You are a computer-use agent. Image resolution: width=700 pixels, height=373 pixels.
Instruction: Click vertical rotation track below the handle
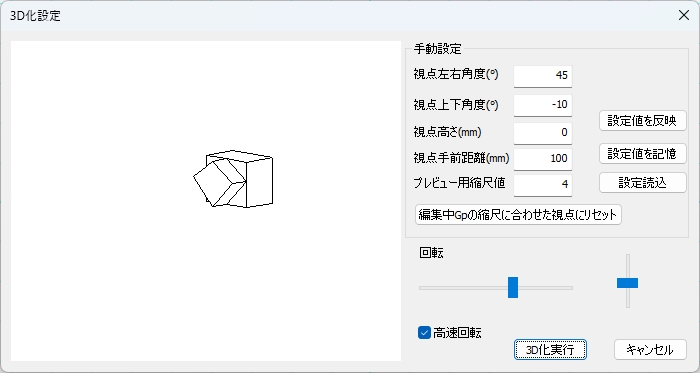pos(628,298)
